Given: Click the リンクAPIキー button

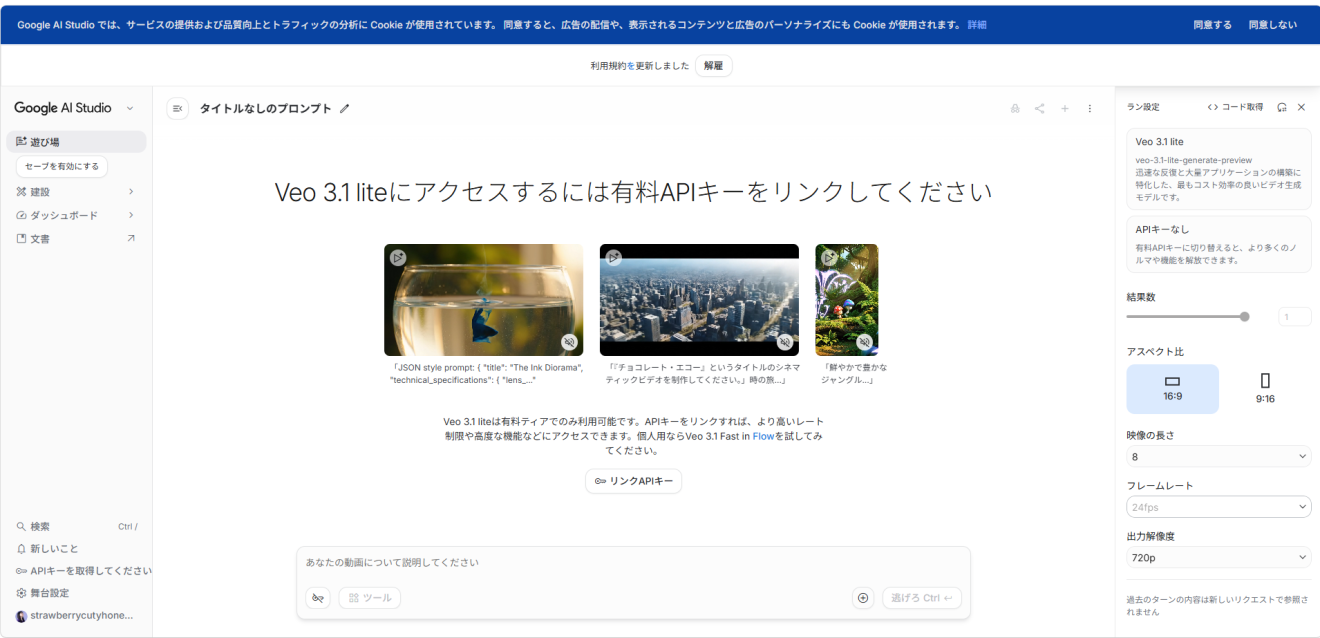Looking at the screenshot, I should pyautogui.click(x=633, y=481).
